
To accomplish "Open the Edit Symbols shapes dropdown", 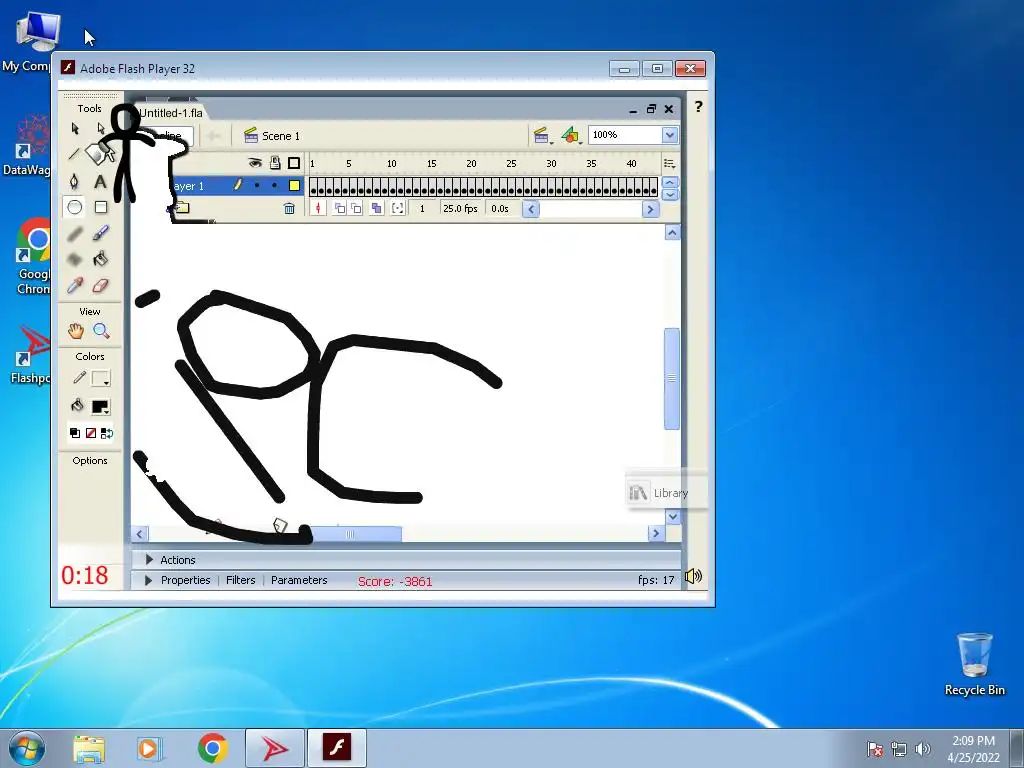I will pos(571,136).
